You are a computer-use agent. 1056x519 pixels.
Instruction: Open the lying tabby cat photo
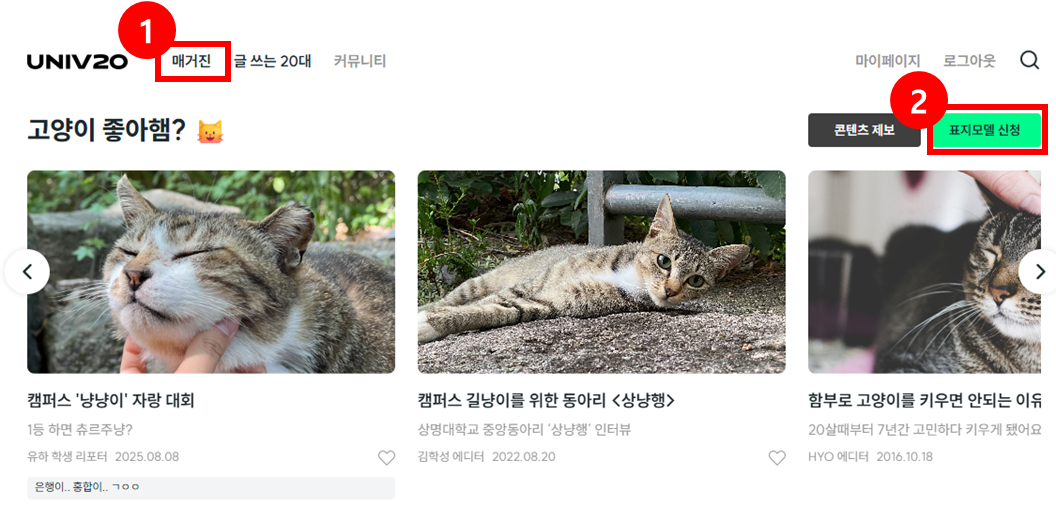[x=601, y=272]
